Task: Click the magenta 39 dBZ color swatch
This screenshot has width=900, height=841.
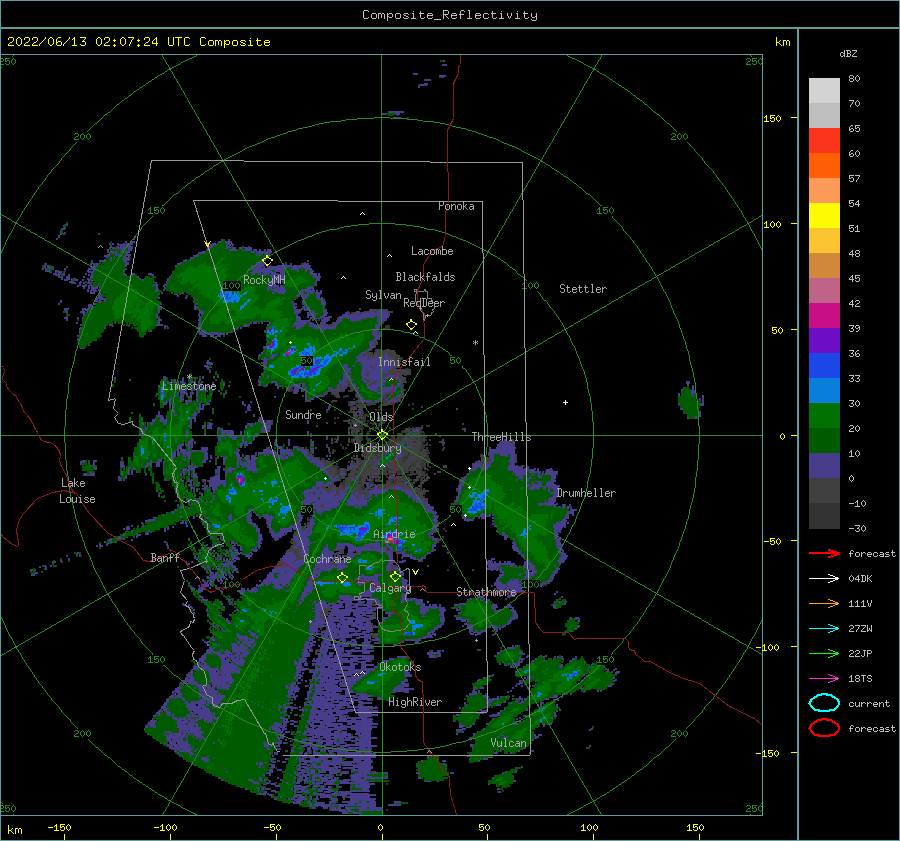Action: click(824, 315)
